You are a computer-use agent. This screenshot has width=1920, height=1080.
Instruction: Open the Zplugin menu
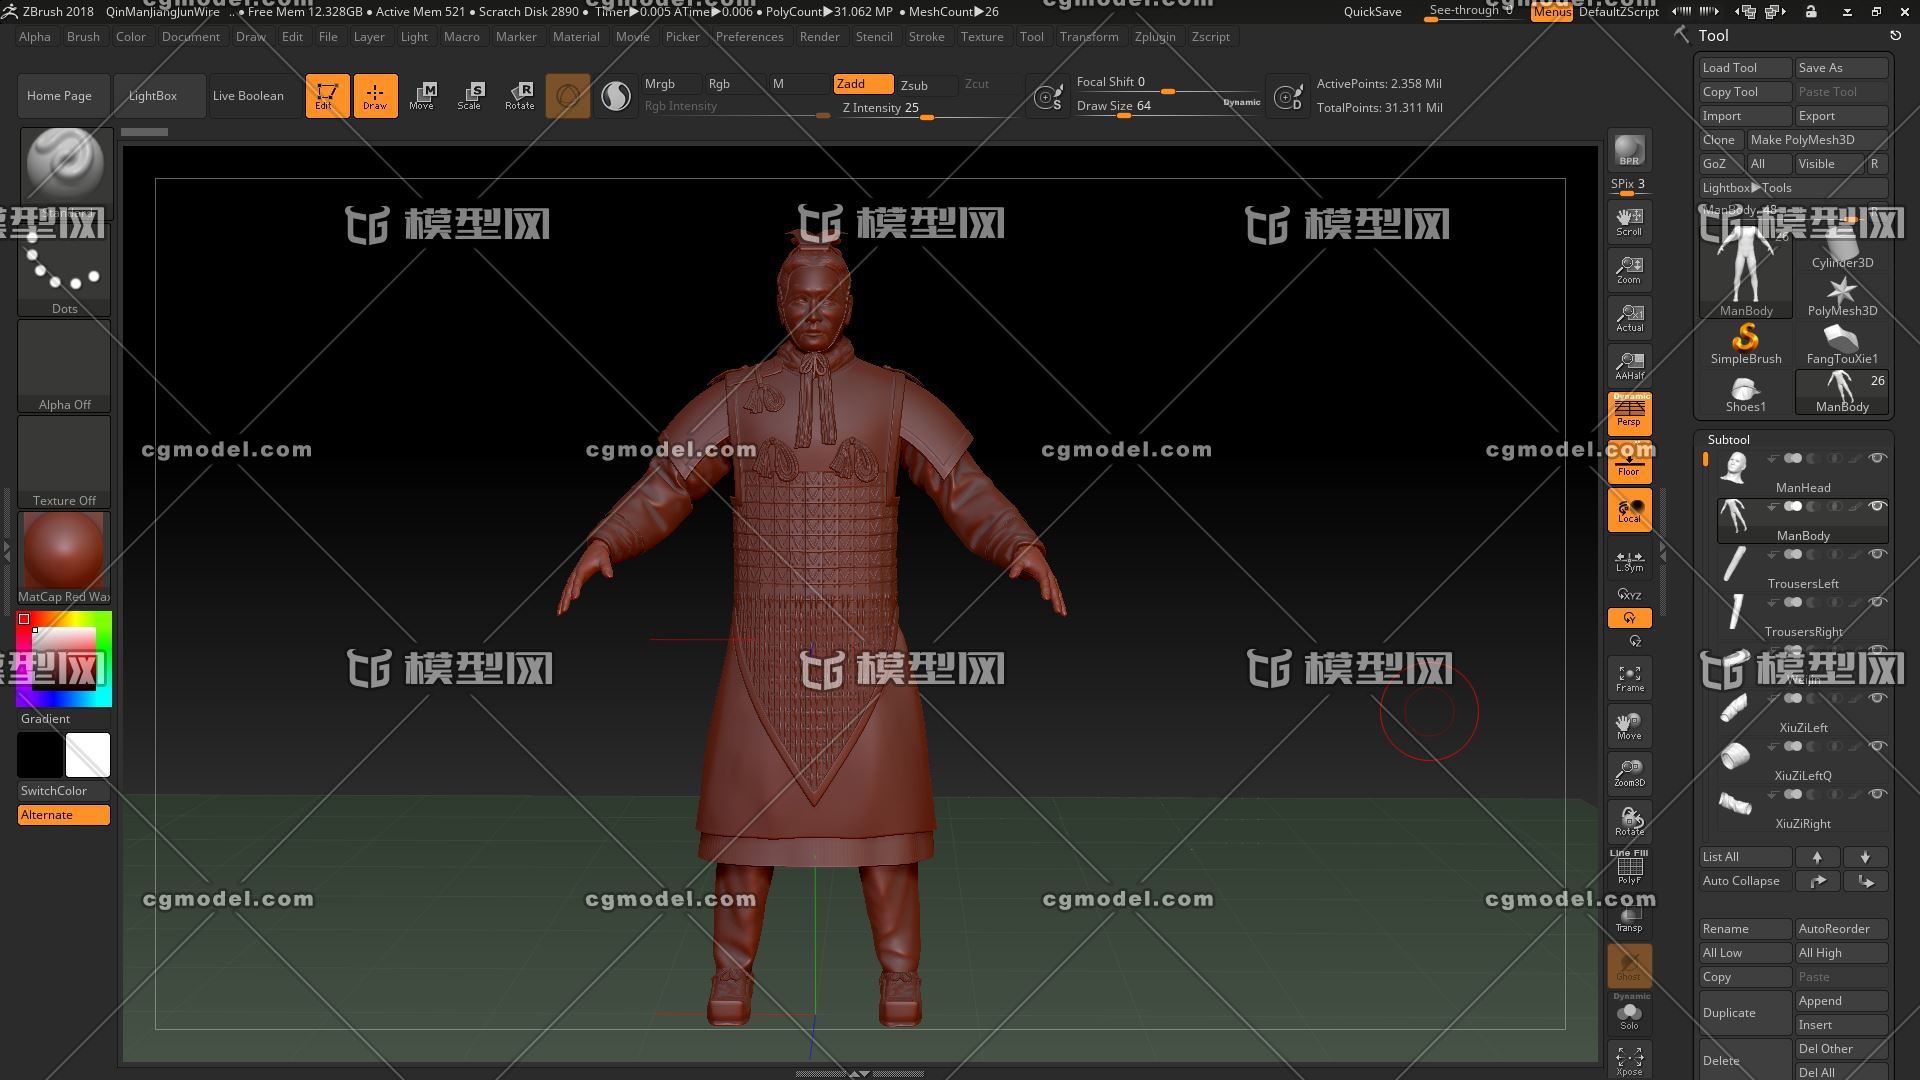1155,36
